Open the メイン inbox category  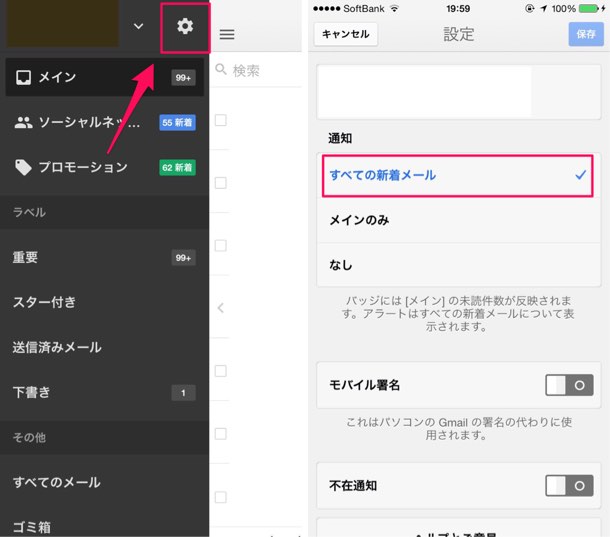tap(105, 77)
